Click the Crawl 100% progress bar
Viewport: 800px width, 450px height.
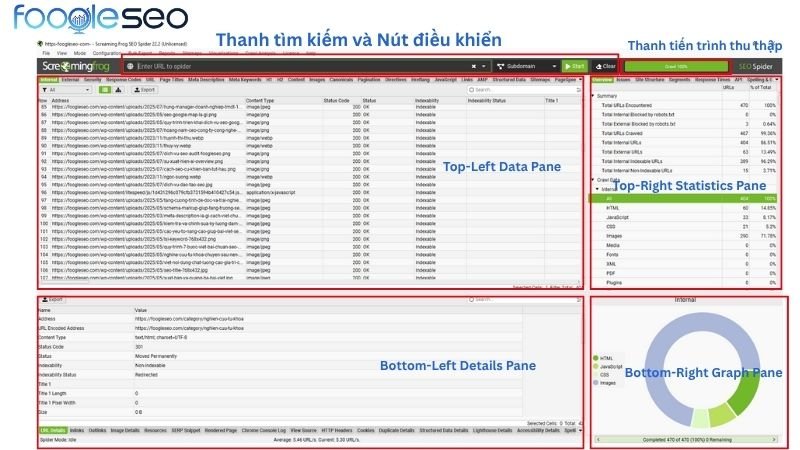click(x=676, y=66)
